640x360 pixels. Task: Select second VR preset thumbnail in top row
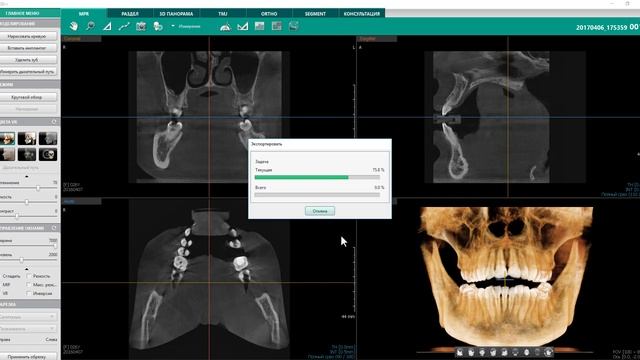click(27, 138)
